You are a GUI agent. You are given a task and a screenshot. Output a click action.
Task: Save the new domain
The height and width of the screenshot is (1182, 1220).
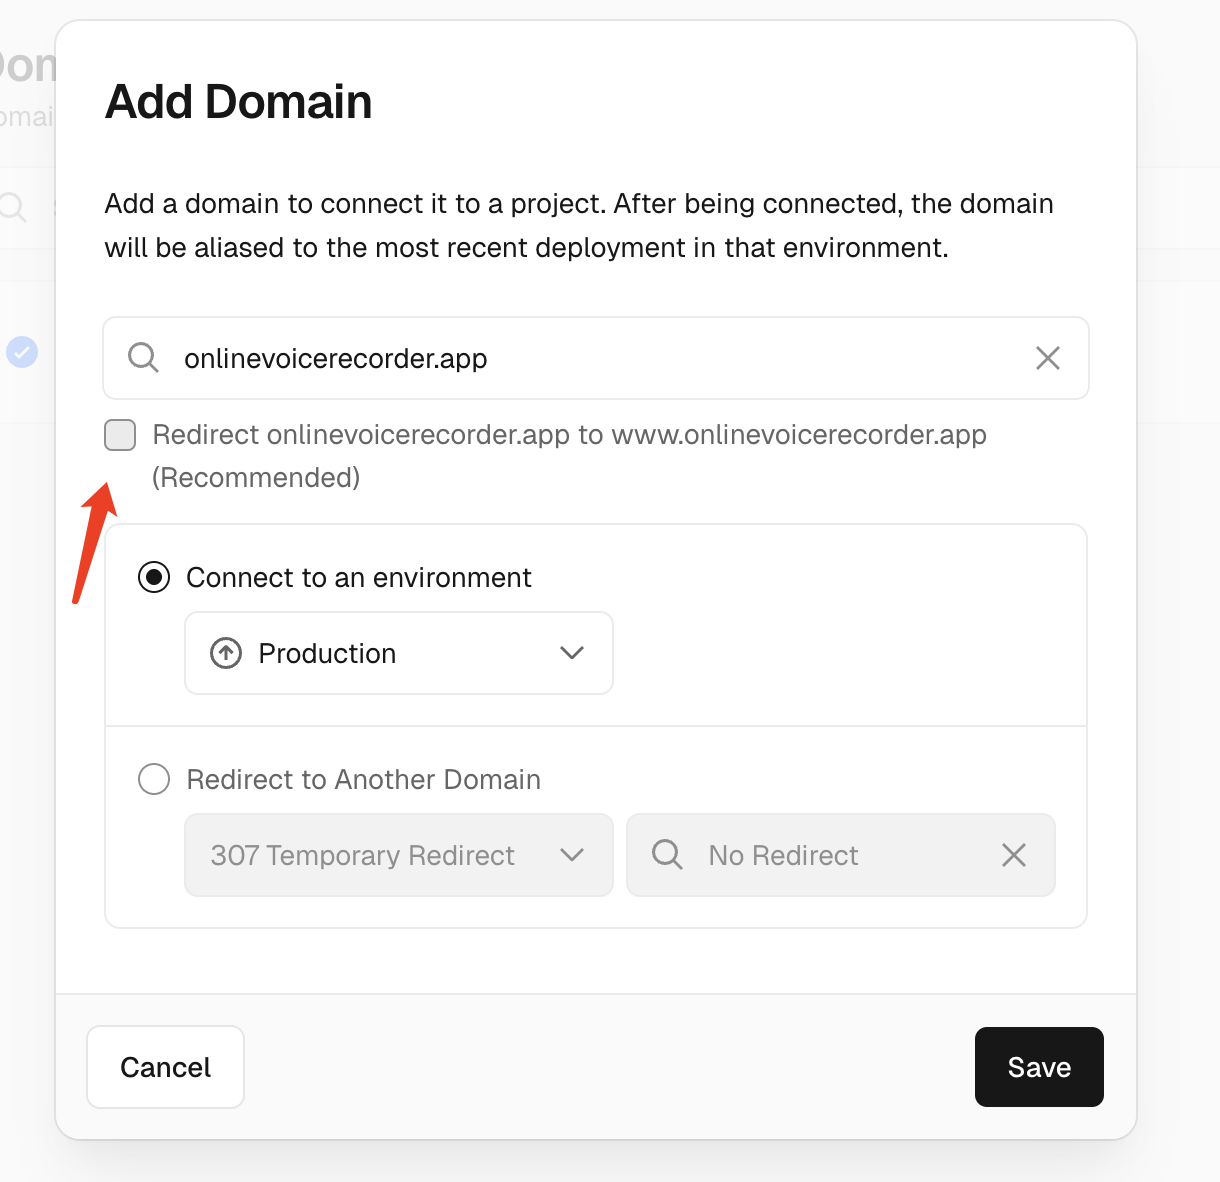click(x=1038, y=1067)
